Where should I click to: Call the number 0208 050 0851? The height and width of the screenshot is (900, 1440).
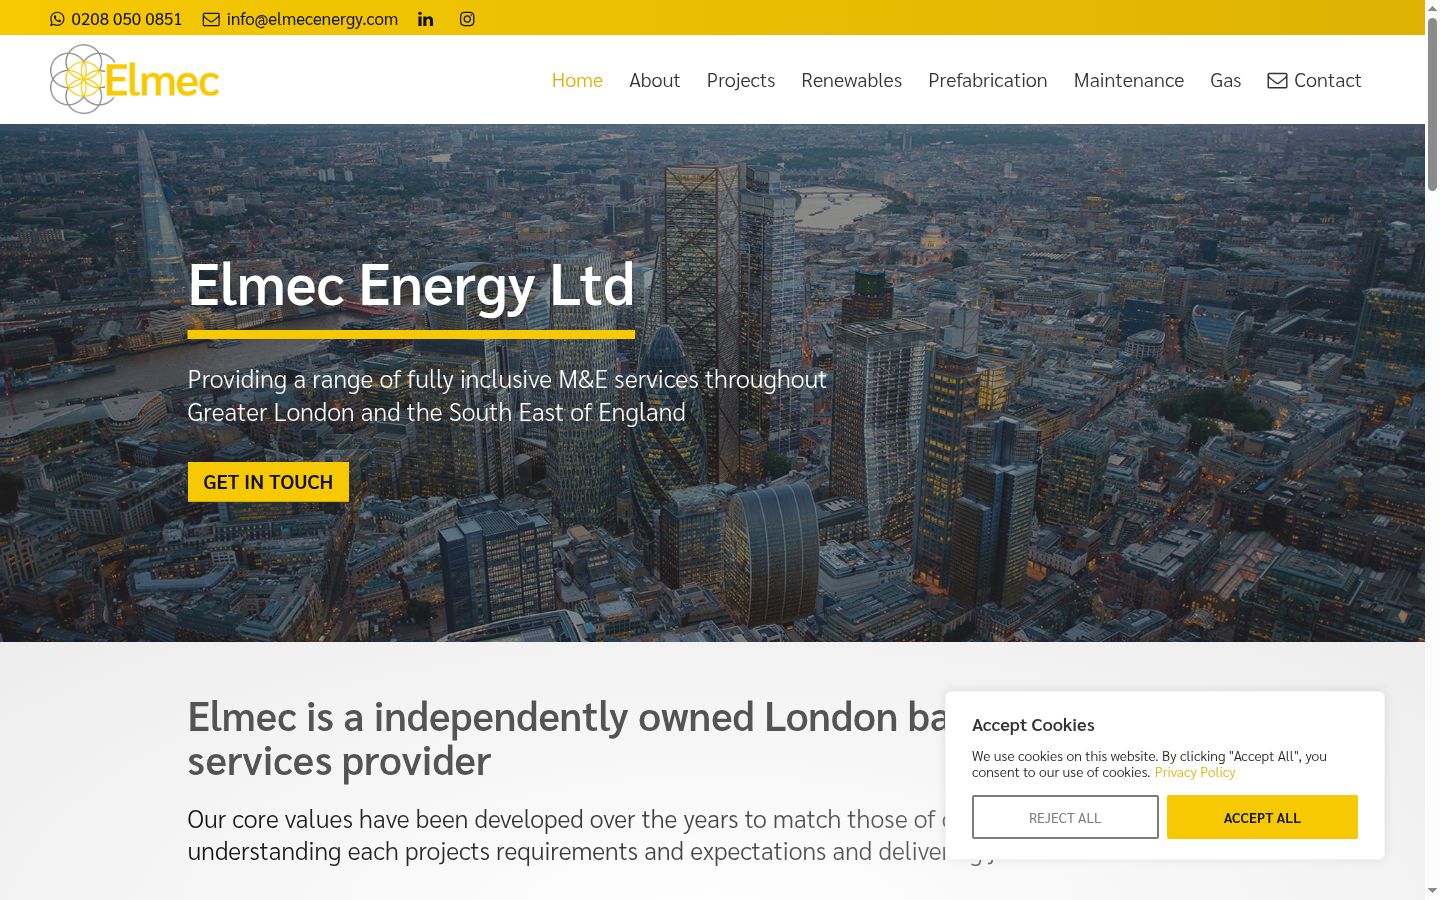(127, 19)
